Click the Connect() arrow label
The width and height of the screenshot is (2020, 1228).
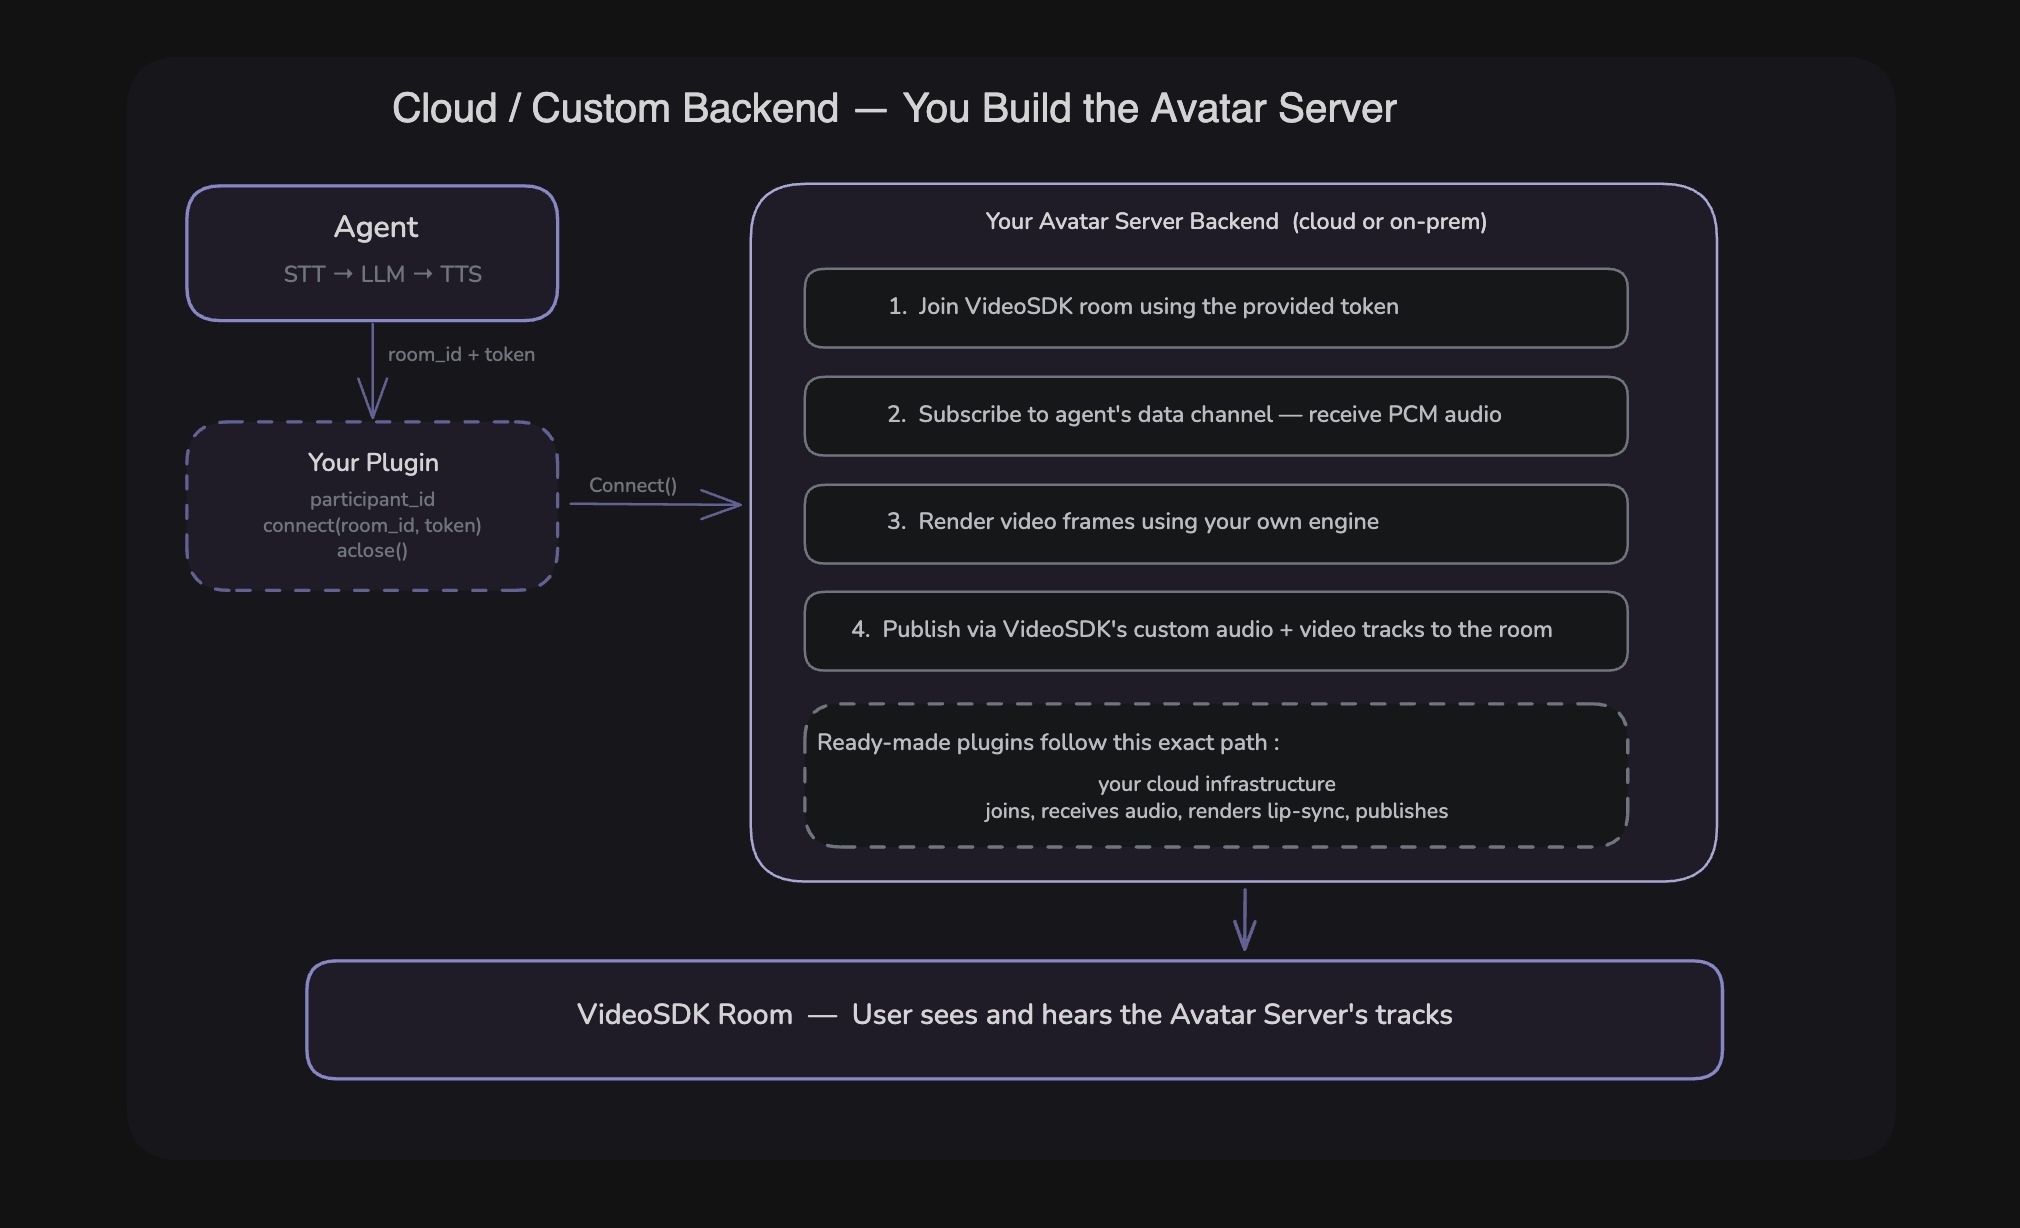(632, 485)
